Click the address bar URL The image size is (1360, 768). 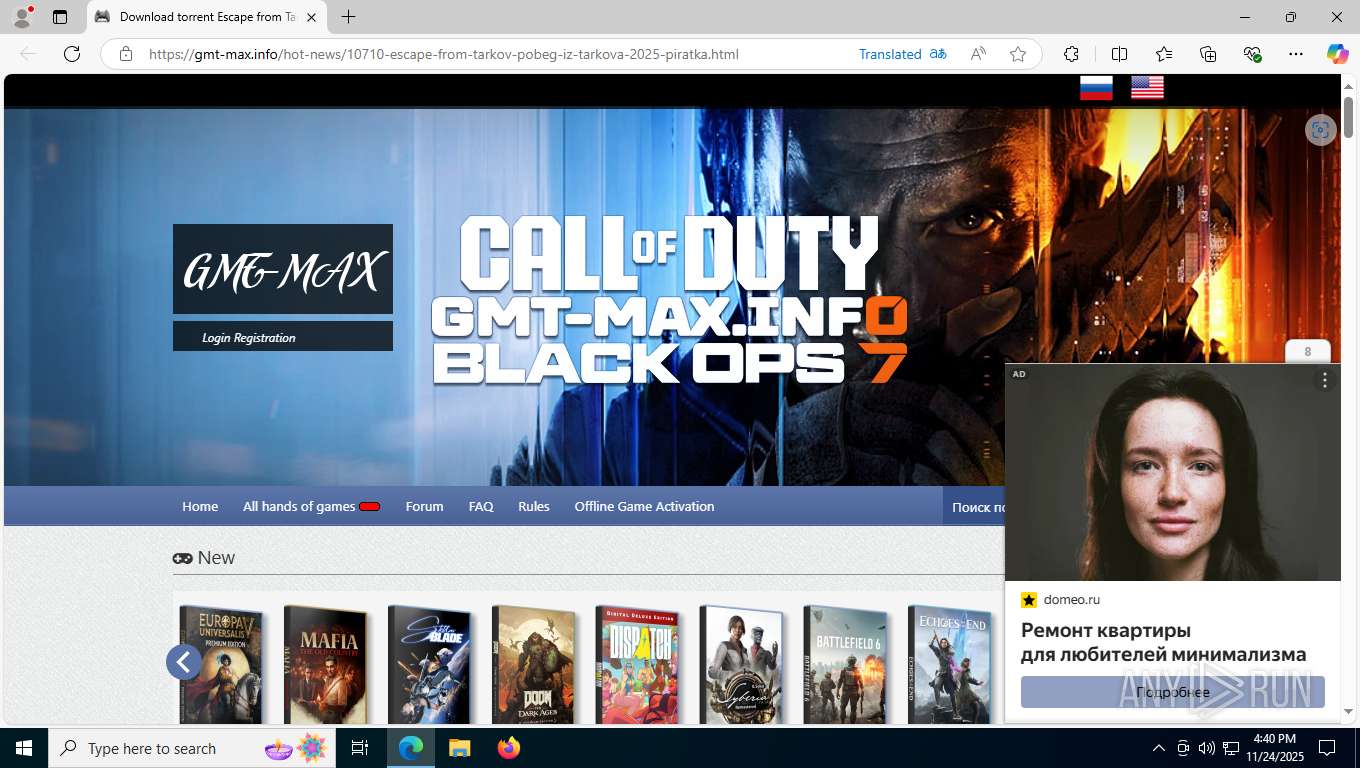tap(444, 54)
